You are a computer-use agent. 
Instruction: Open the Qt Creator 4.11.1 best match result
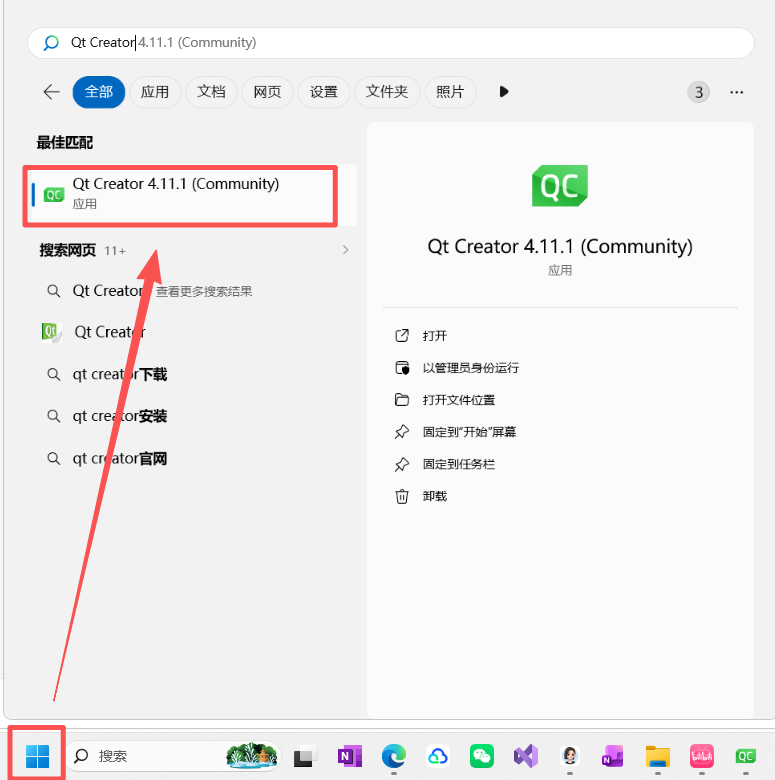point(192,195)
